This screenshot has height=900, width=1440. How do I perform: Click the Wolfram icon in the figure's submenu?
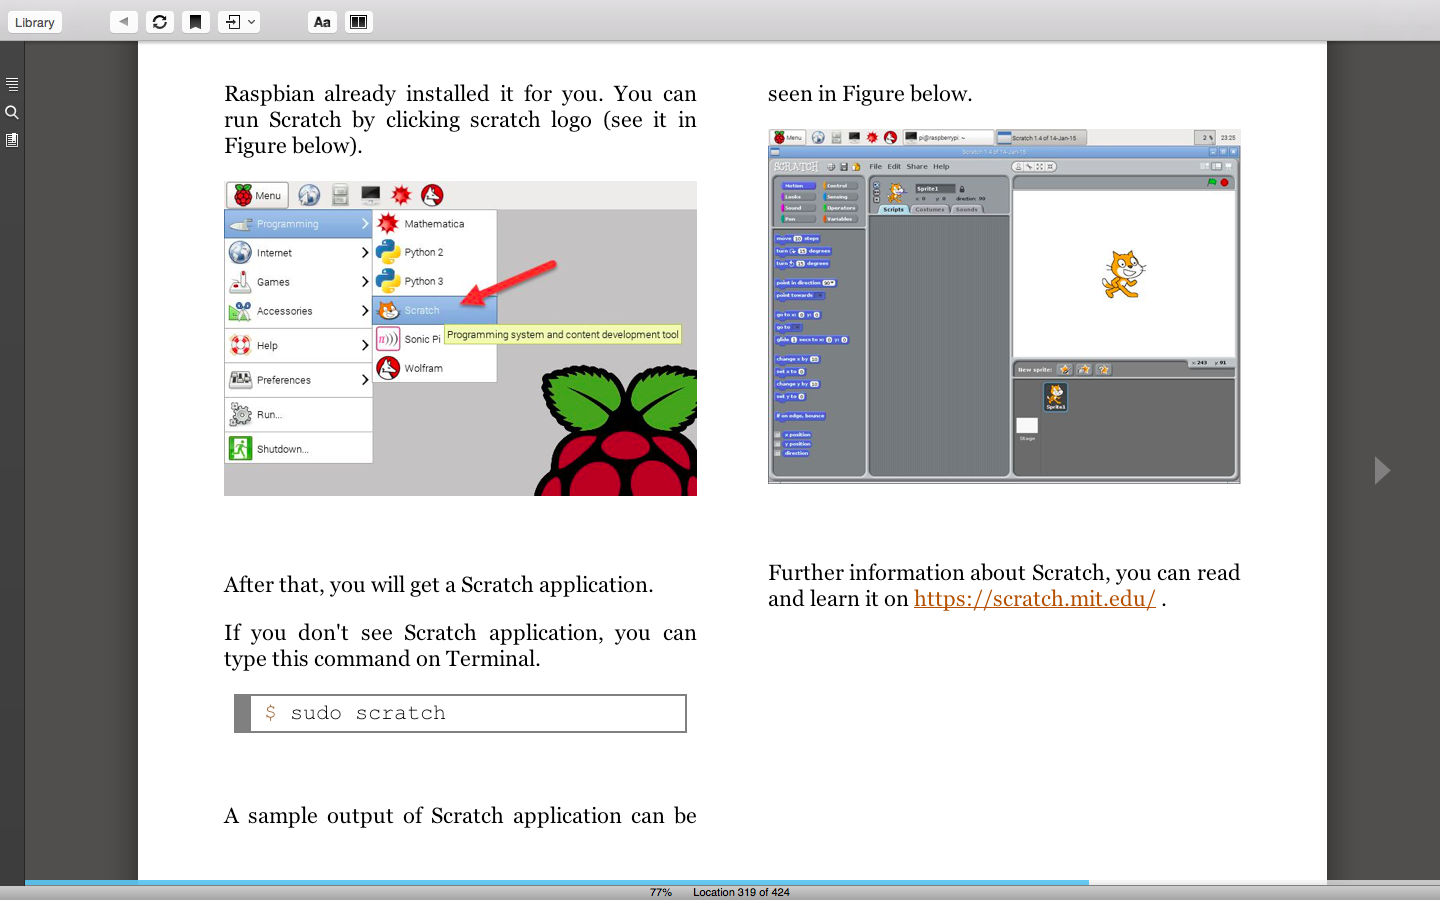388,368
